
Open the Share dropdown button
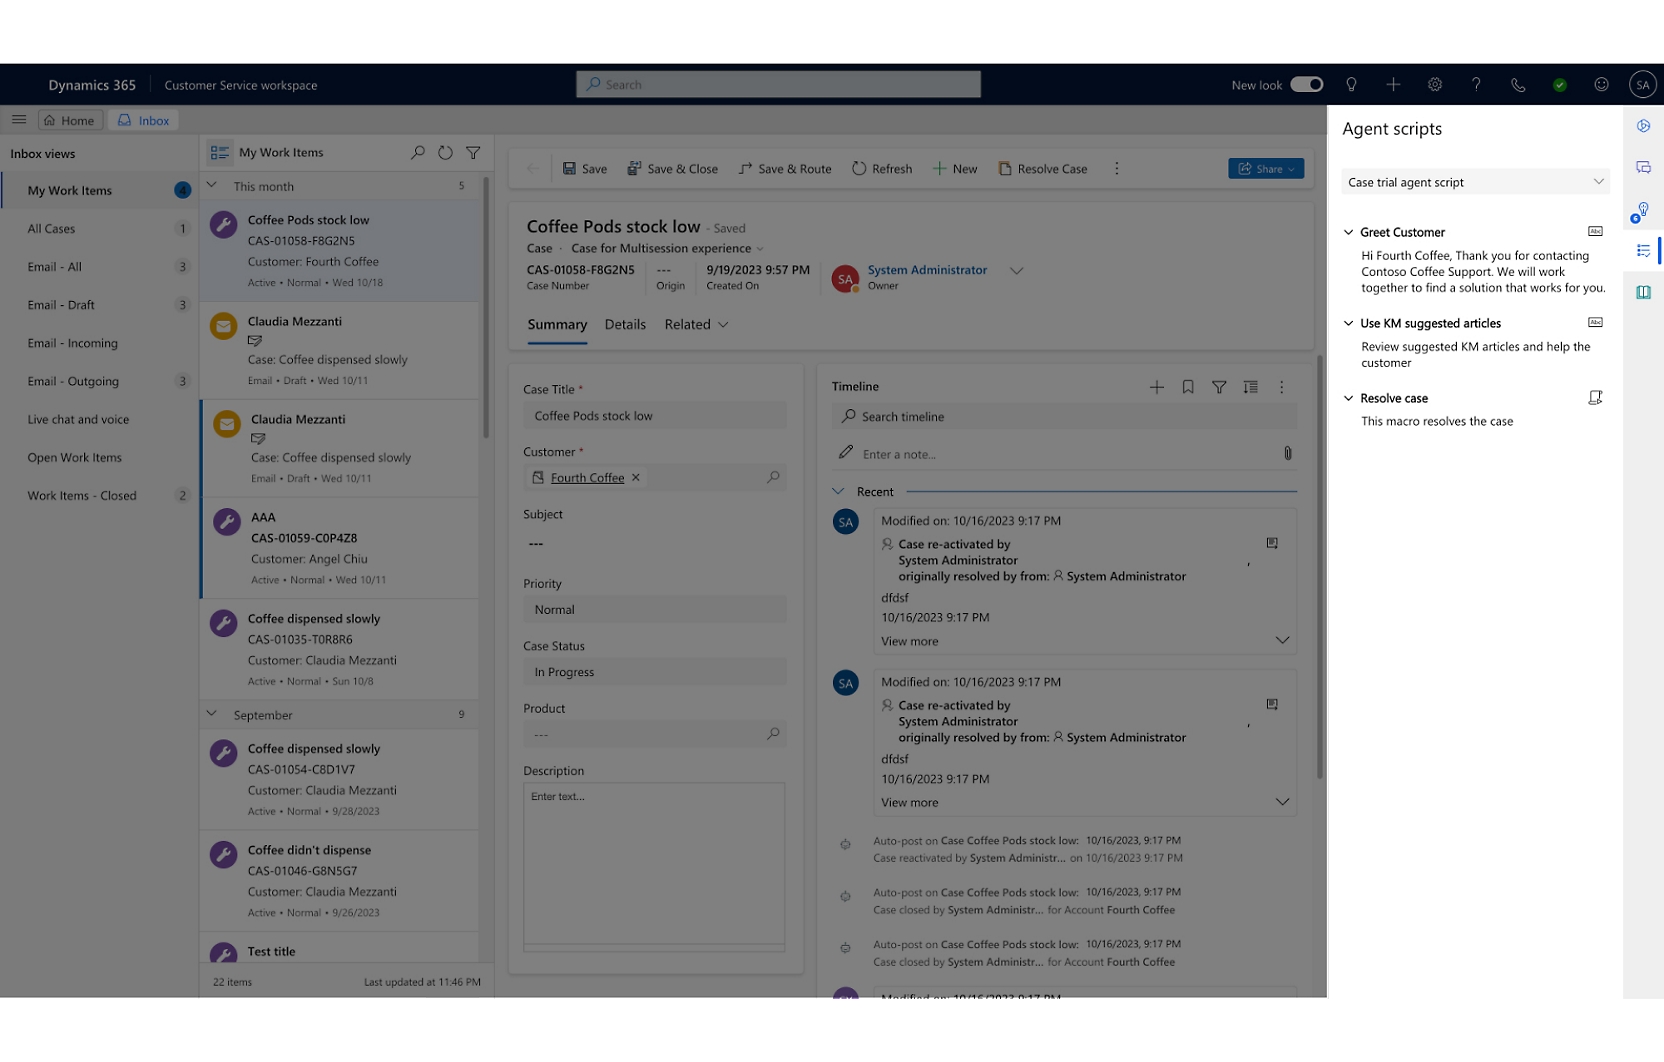1266,168
